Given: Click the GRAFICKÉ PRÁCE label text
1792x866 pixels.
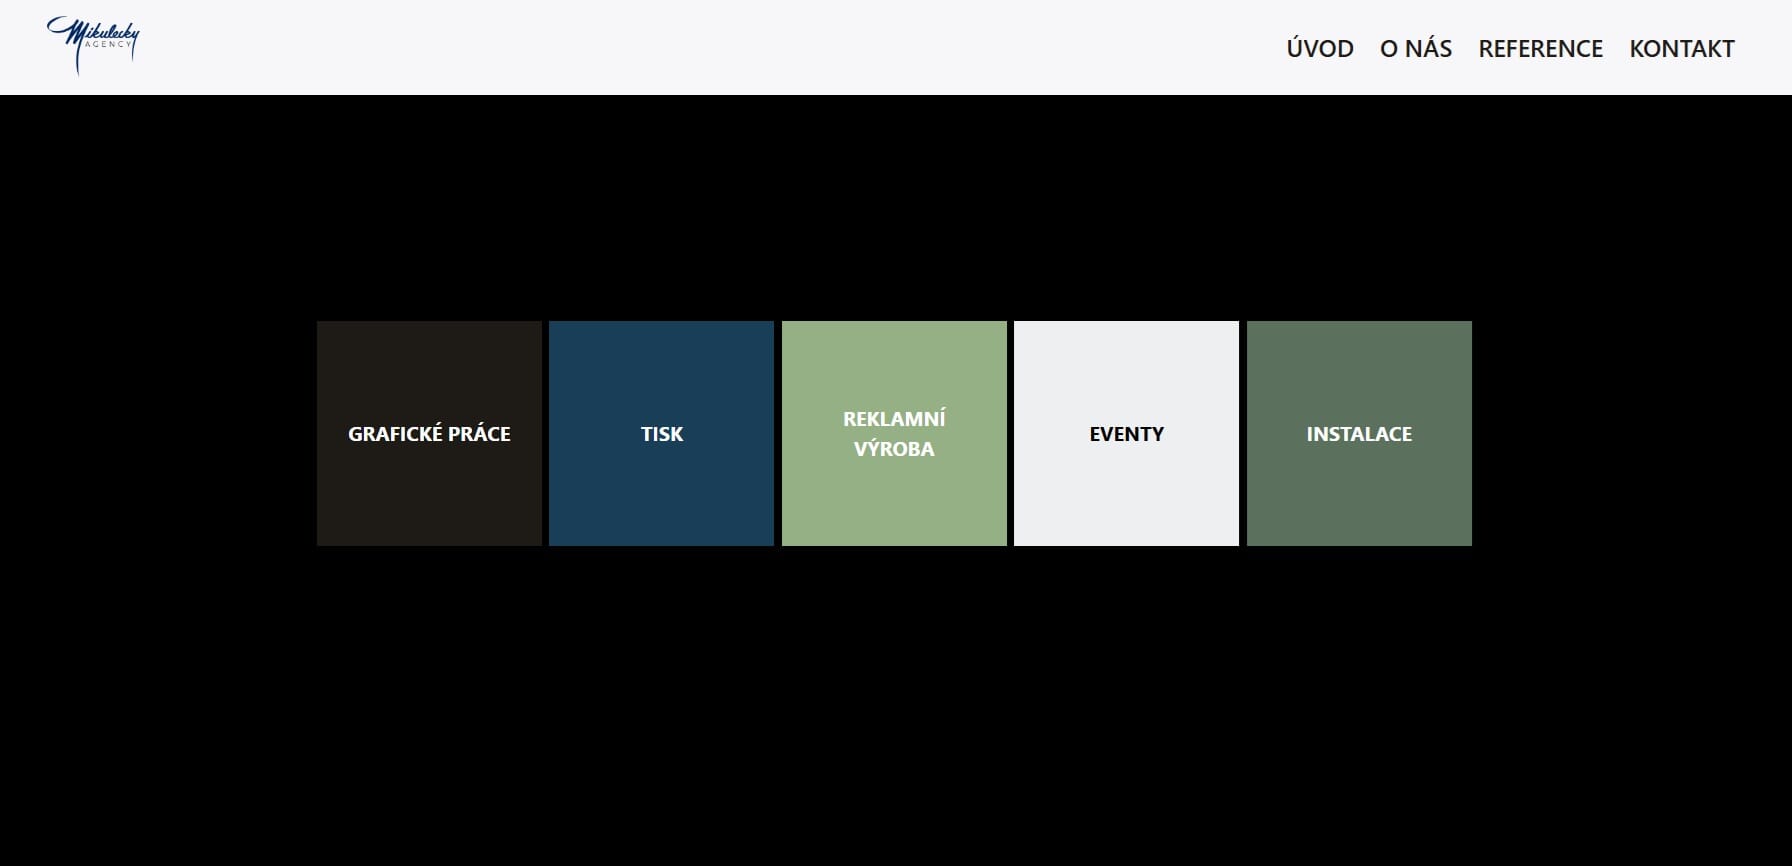Looking at the screenshot, I should click(429, 434).
